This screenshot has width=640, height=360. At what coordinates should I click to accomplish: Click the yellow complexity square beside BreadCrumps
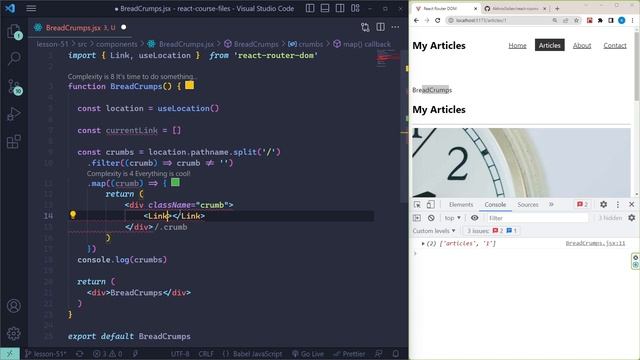(x=189, y=85)
